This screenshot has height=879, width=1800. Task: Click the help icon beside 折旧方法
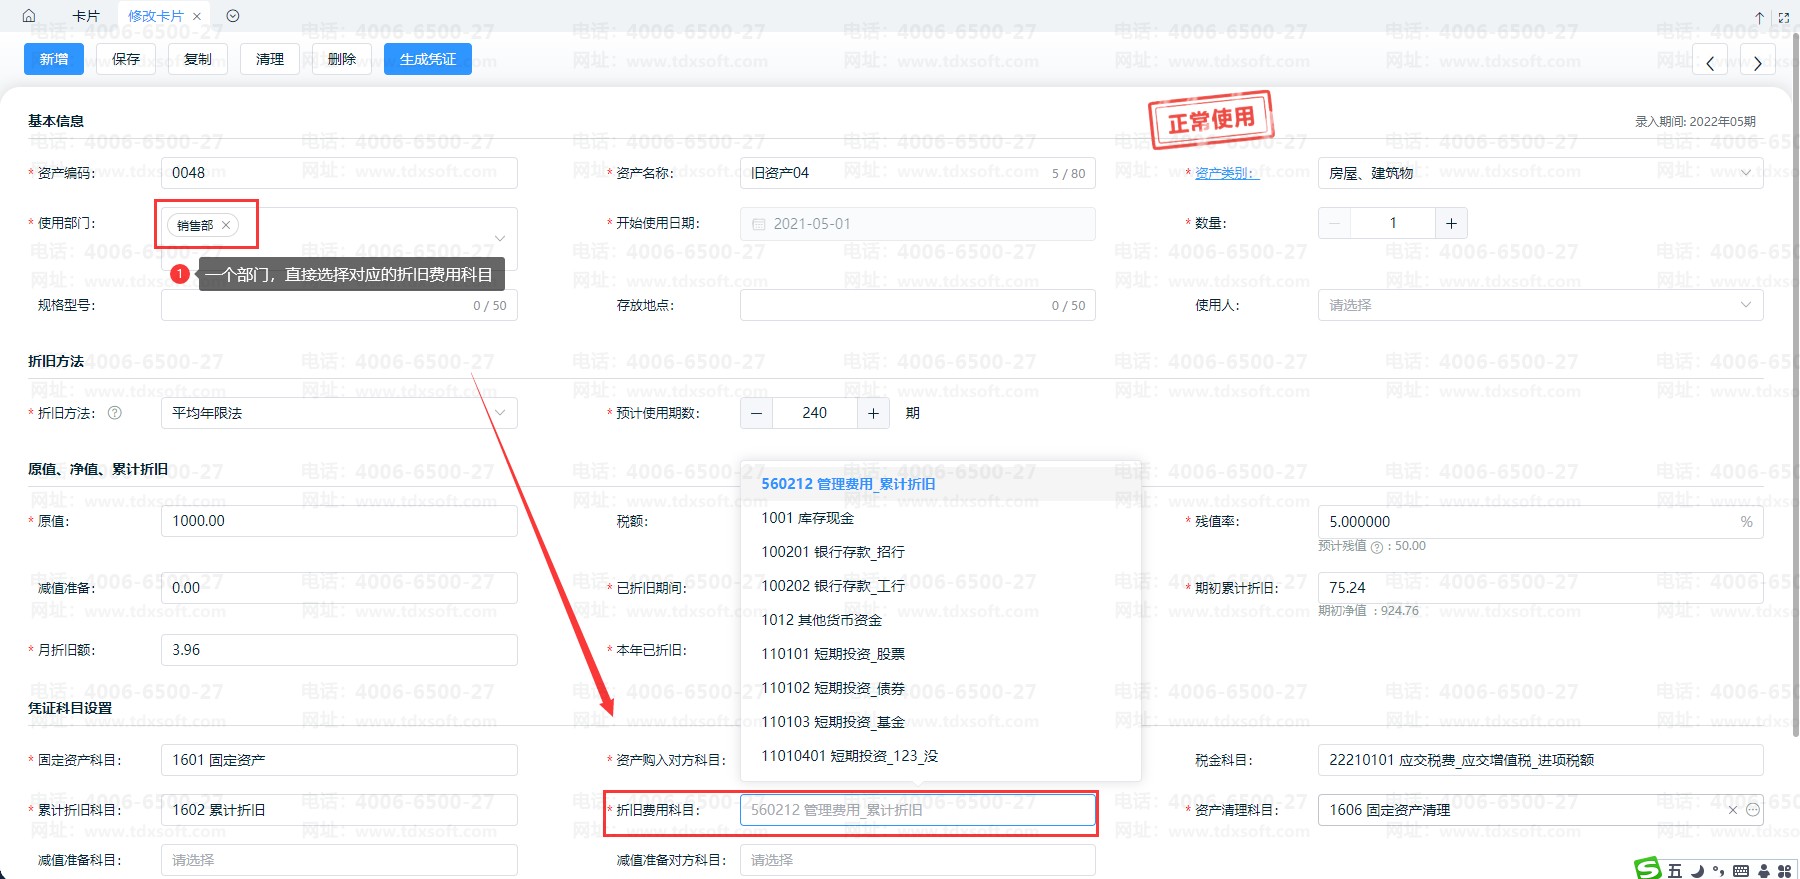click(115, 413)
